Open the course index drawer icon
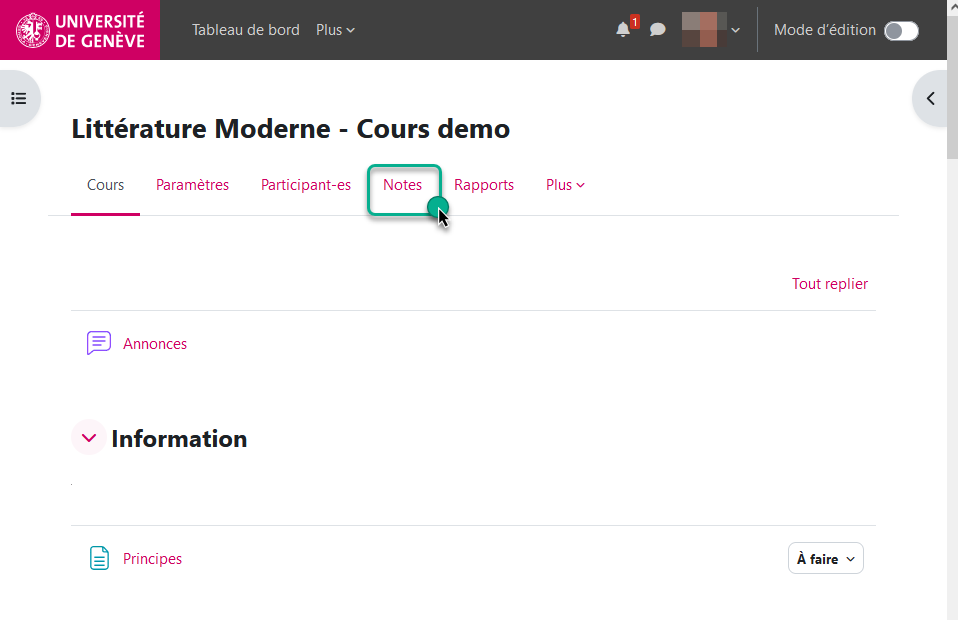 pos(18,98)
